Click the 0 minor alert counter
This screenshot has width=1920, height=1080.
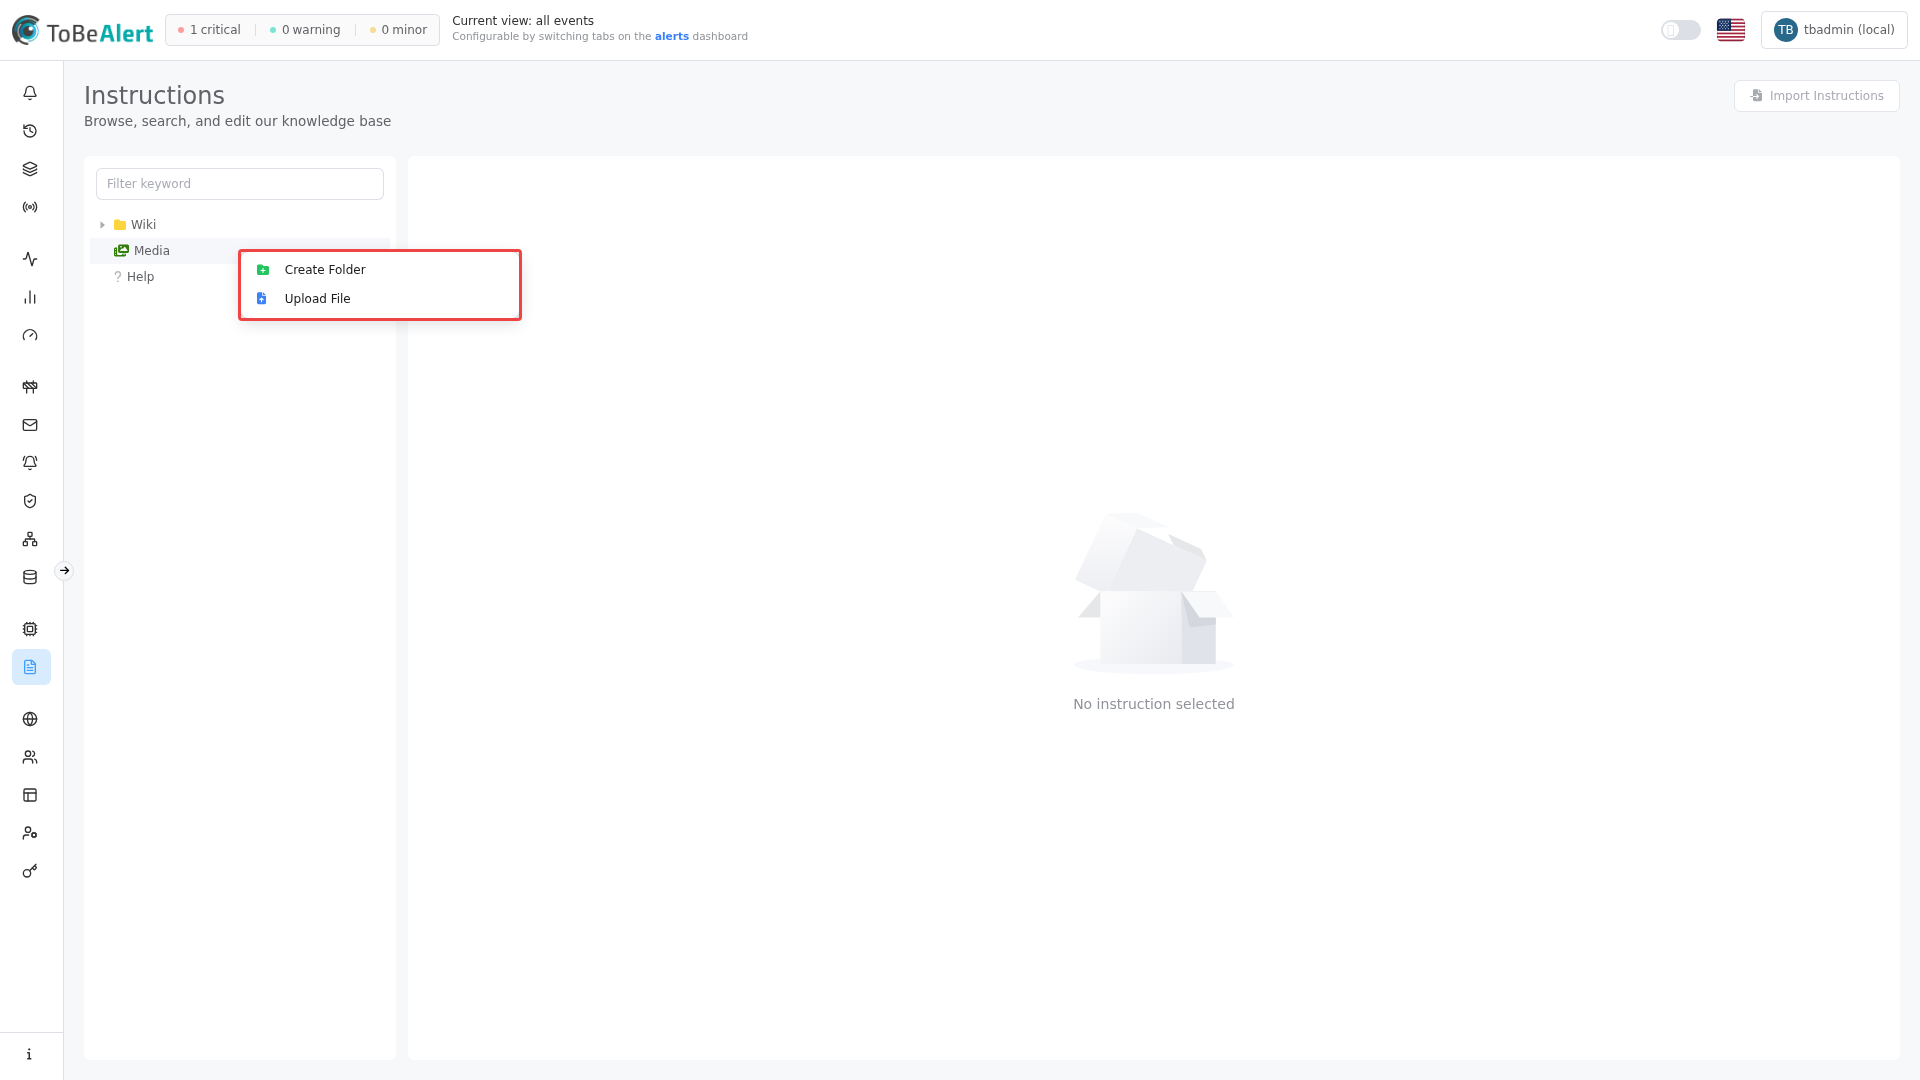click(398, 30)
